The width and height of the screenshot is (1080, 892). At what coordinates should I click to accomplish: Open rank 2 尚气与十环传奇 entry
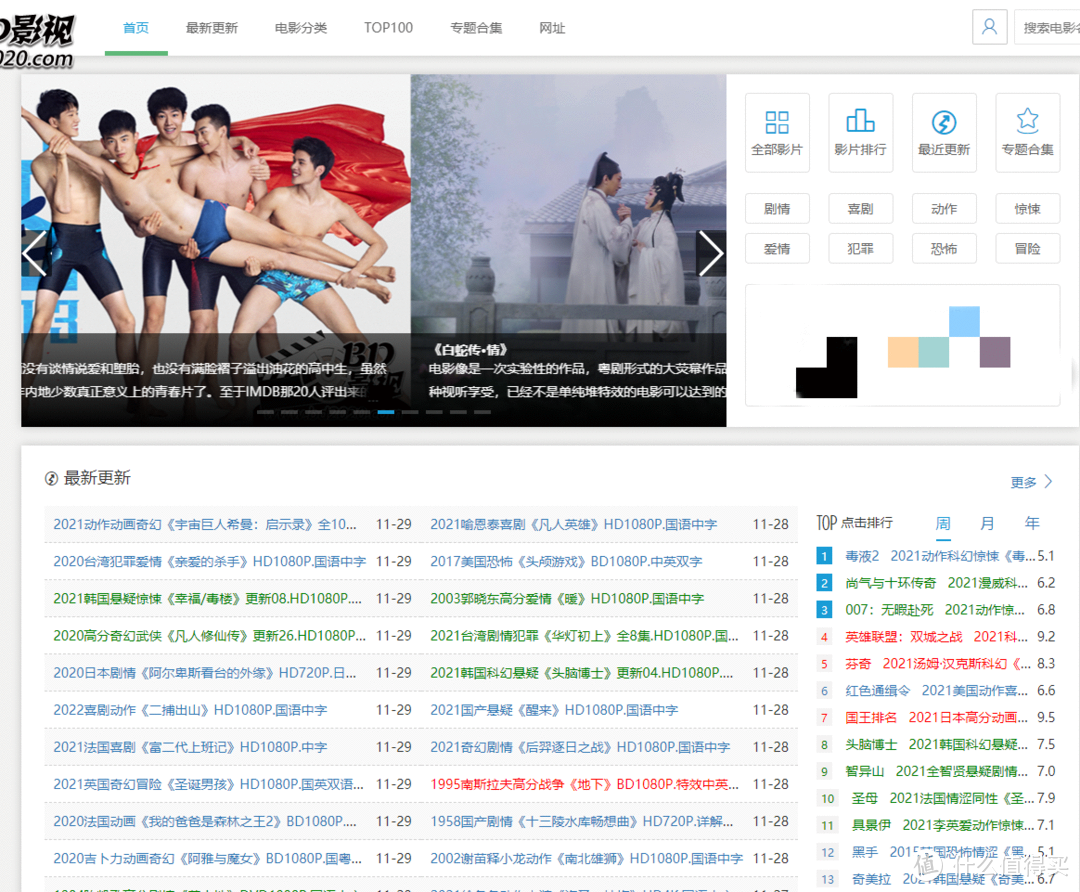pos(936,583)
